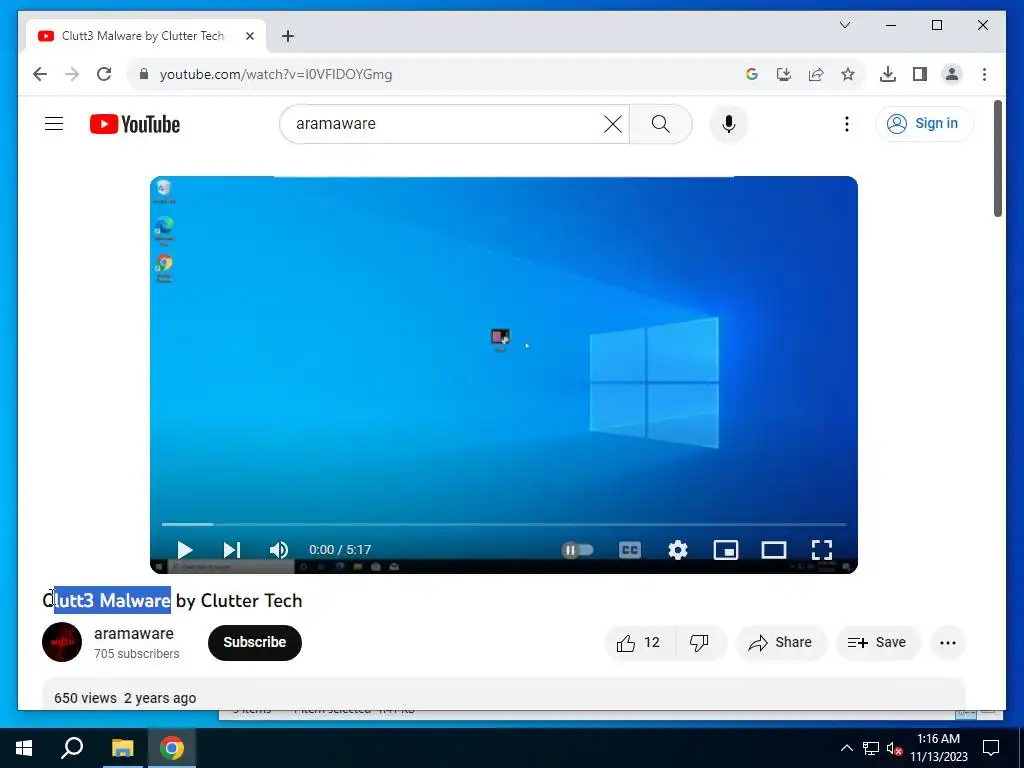Select Chrome in the taskbar
The width and height of the screenshot is (1024, 768).
coord(172,748)
